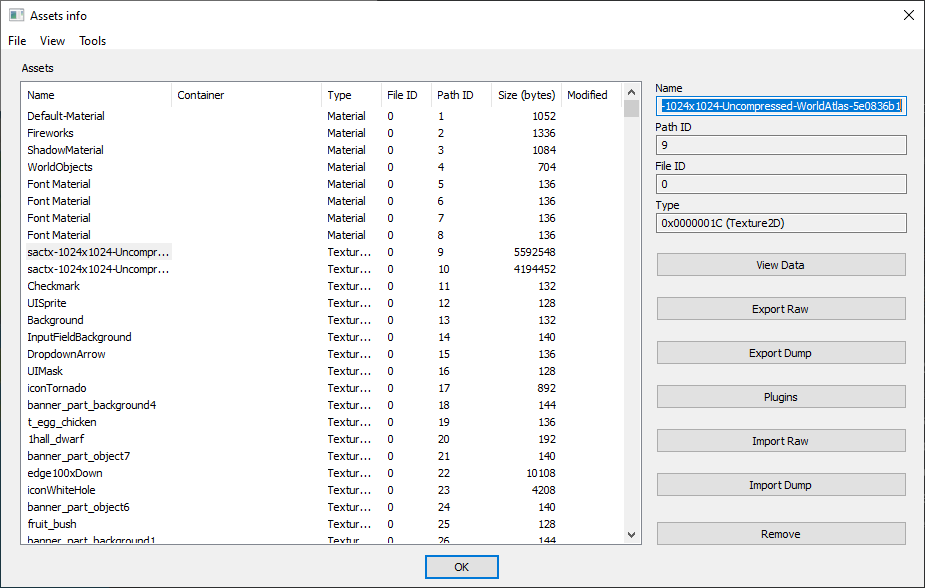The width and height of the screenshot is (925, 588).
Task: Sort by the Modified column header
Action: pos(591,95)
